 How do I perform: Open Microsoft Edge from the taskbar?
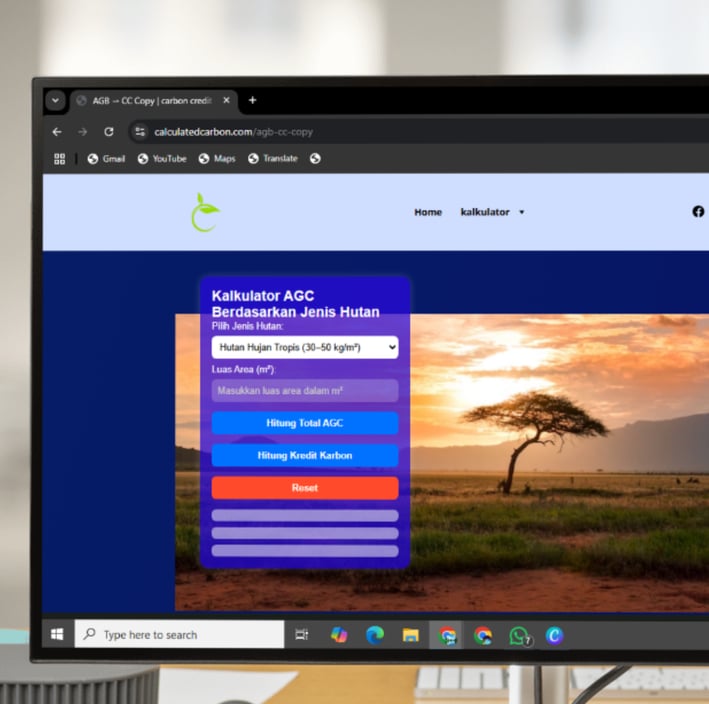(375, 635)
